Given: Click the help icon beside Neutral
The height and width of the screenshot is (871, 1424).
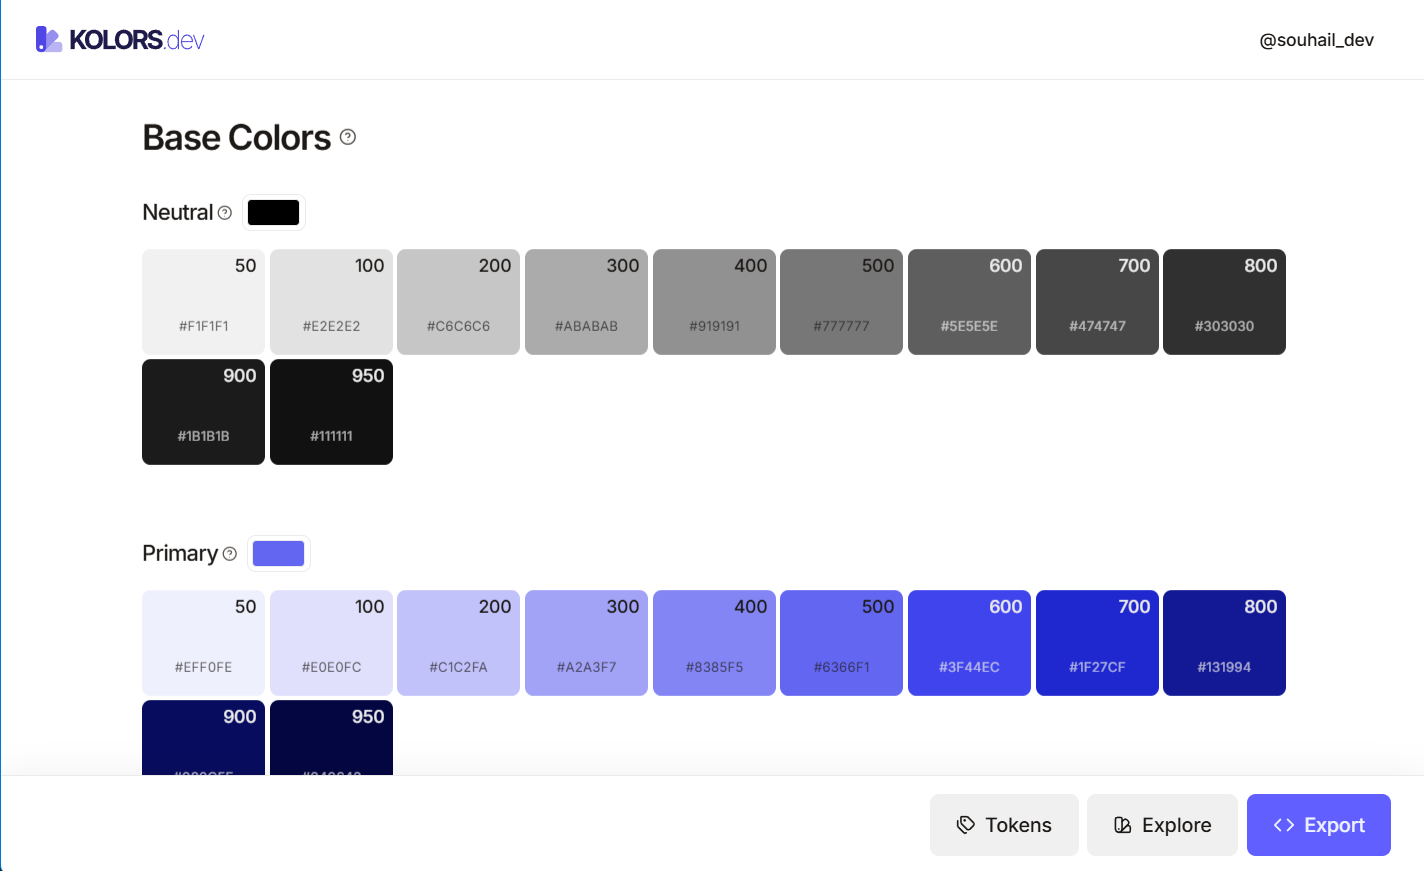Looking at the screenshot, I should (x=225, y=212).
